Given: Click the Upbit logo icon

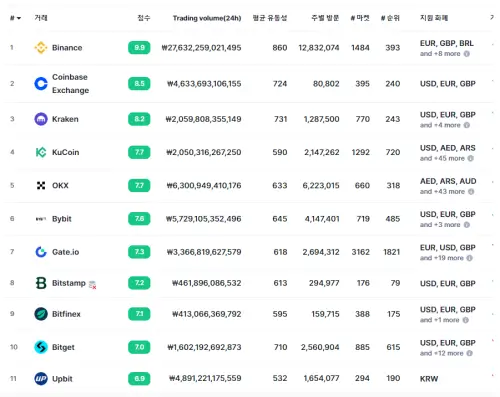Looking at the screenshot, I should (41, 379).
